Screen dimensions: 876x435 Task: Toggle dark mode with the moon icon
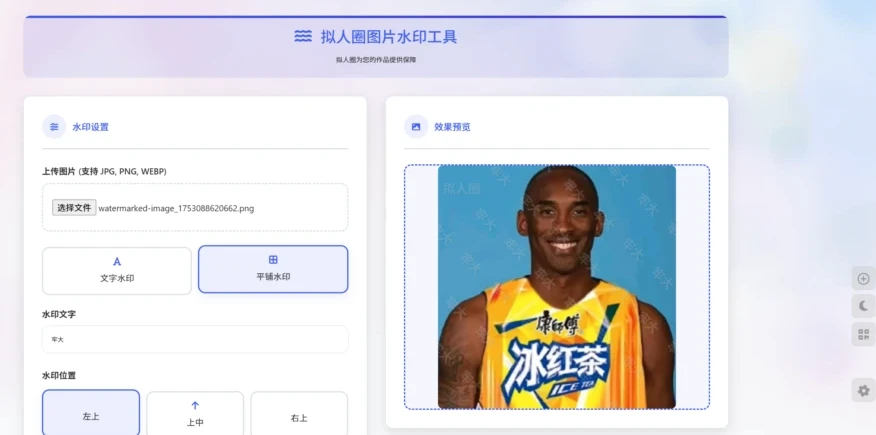(863, 305)
